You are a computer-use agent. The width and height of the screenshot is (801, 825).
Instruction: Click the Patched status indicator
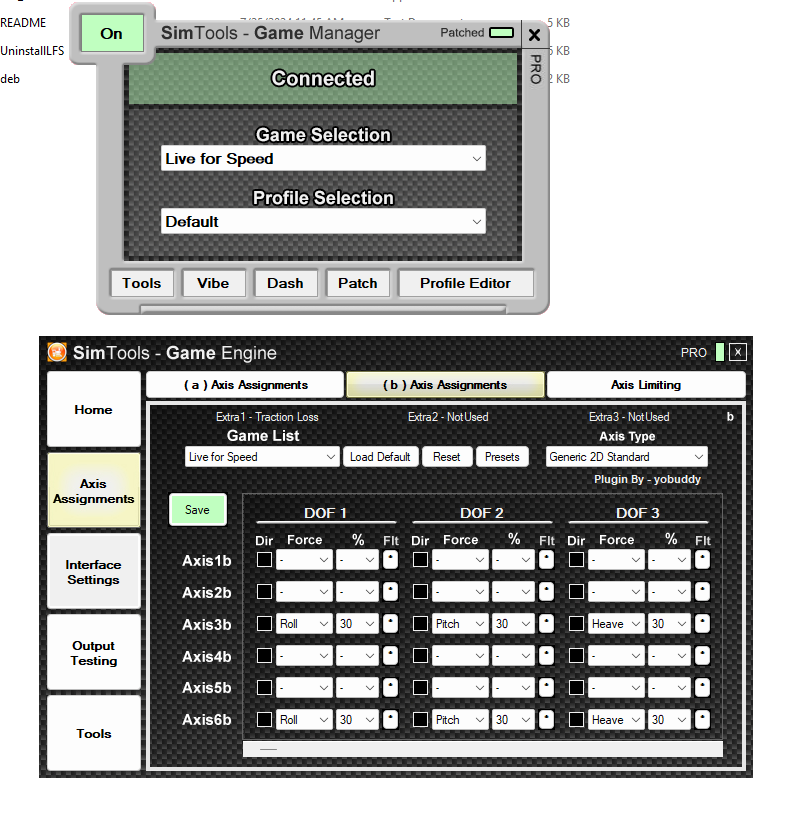point(501,33)
